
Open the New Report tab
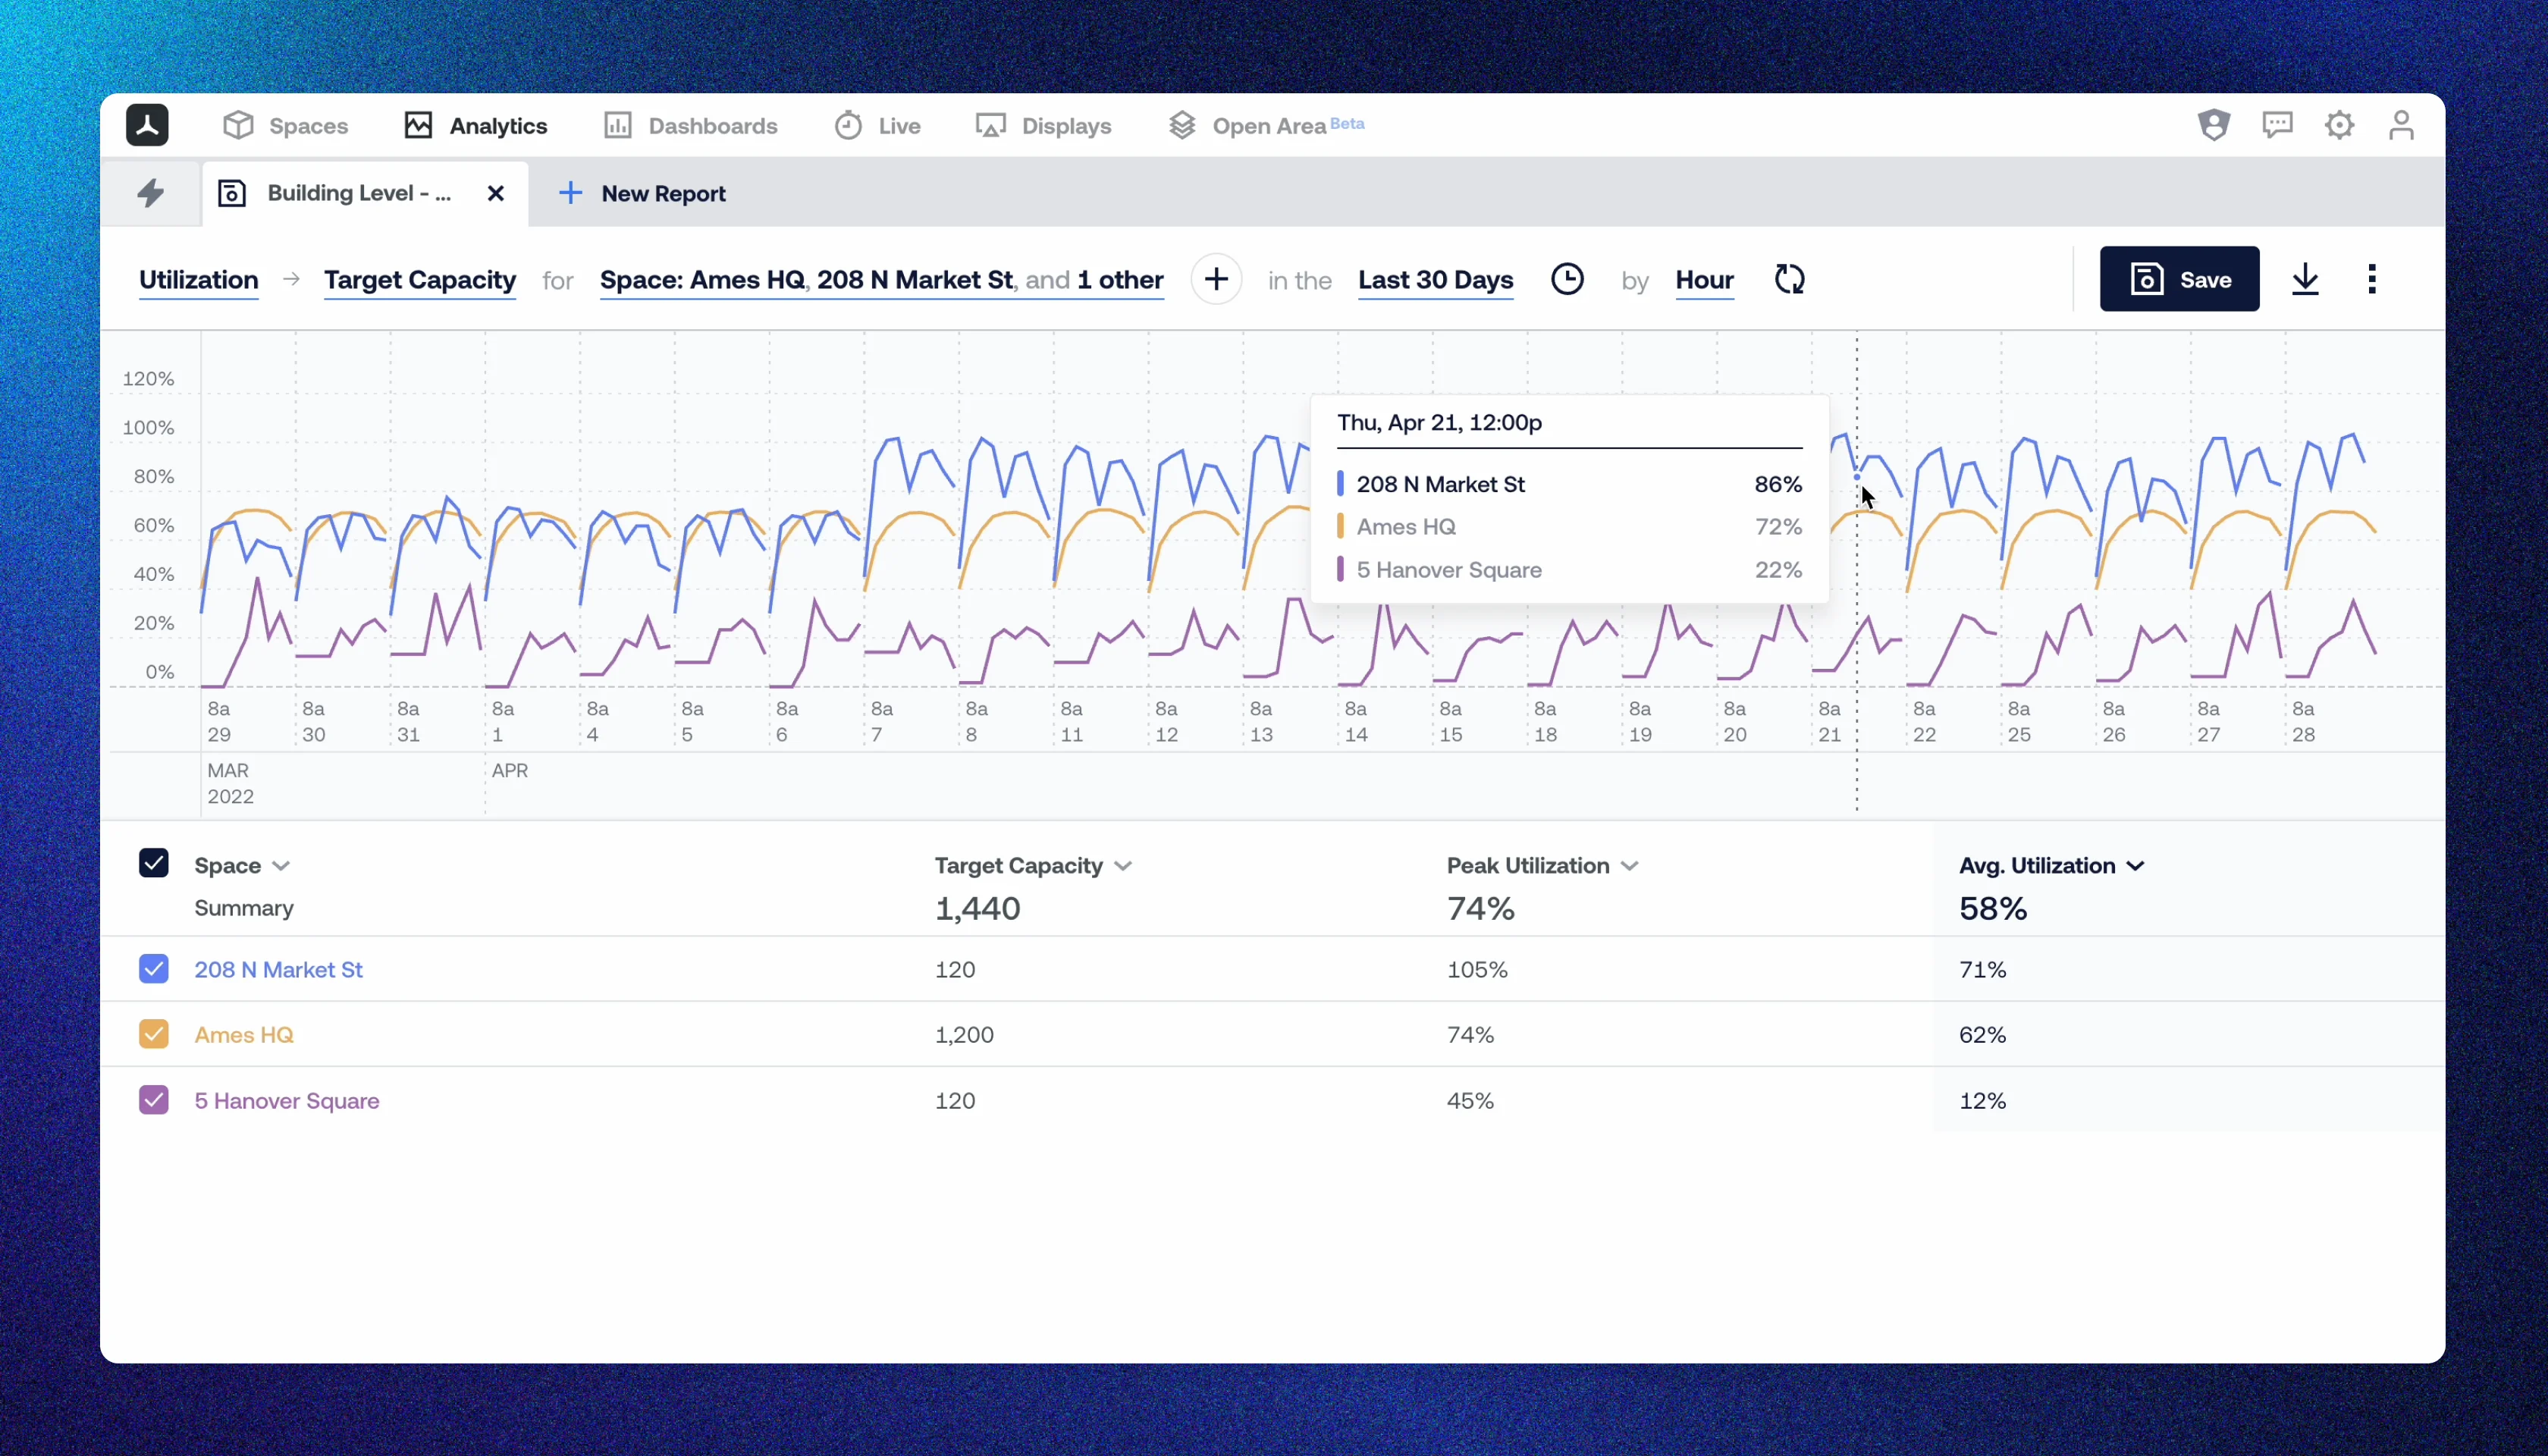click(643, 194)
